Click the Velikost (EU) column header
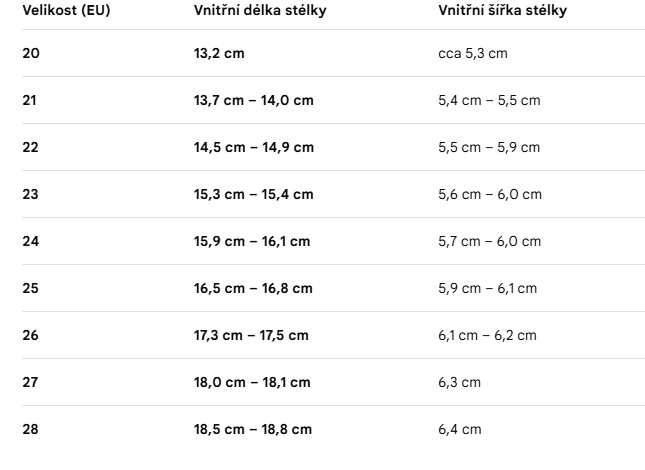645x470 pixels. (x=66, y=10)
